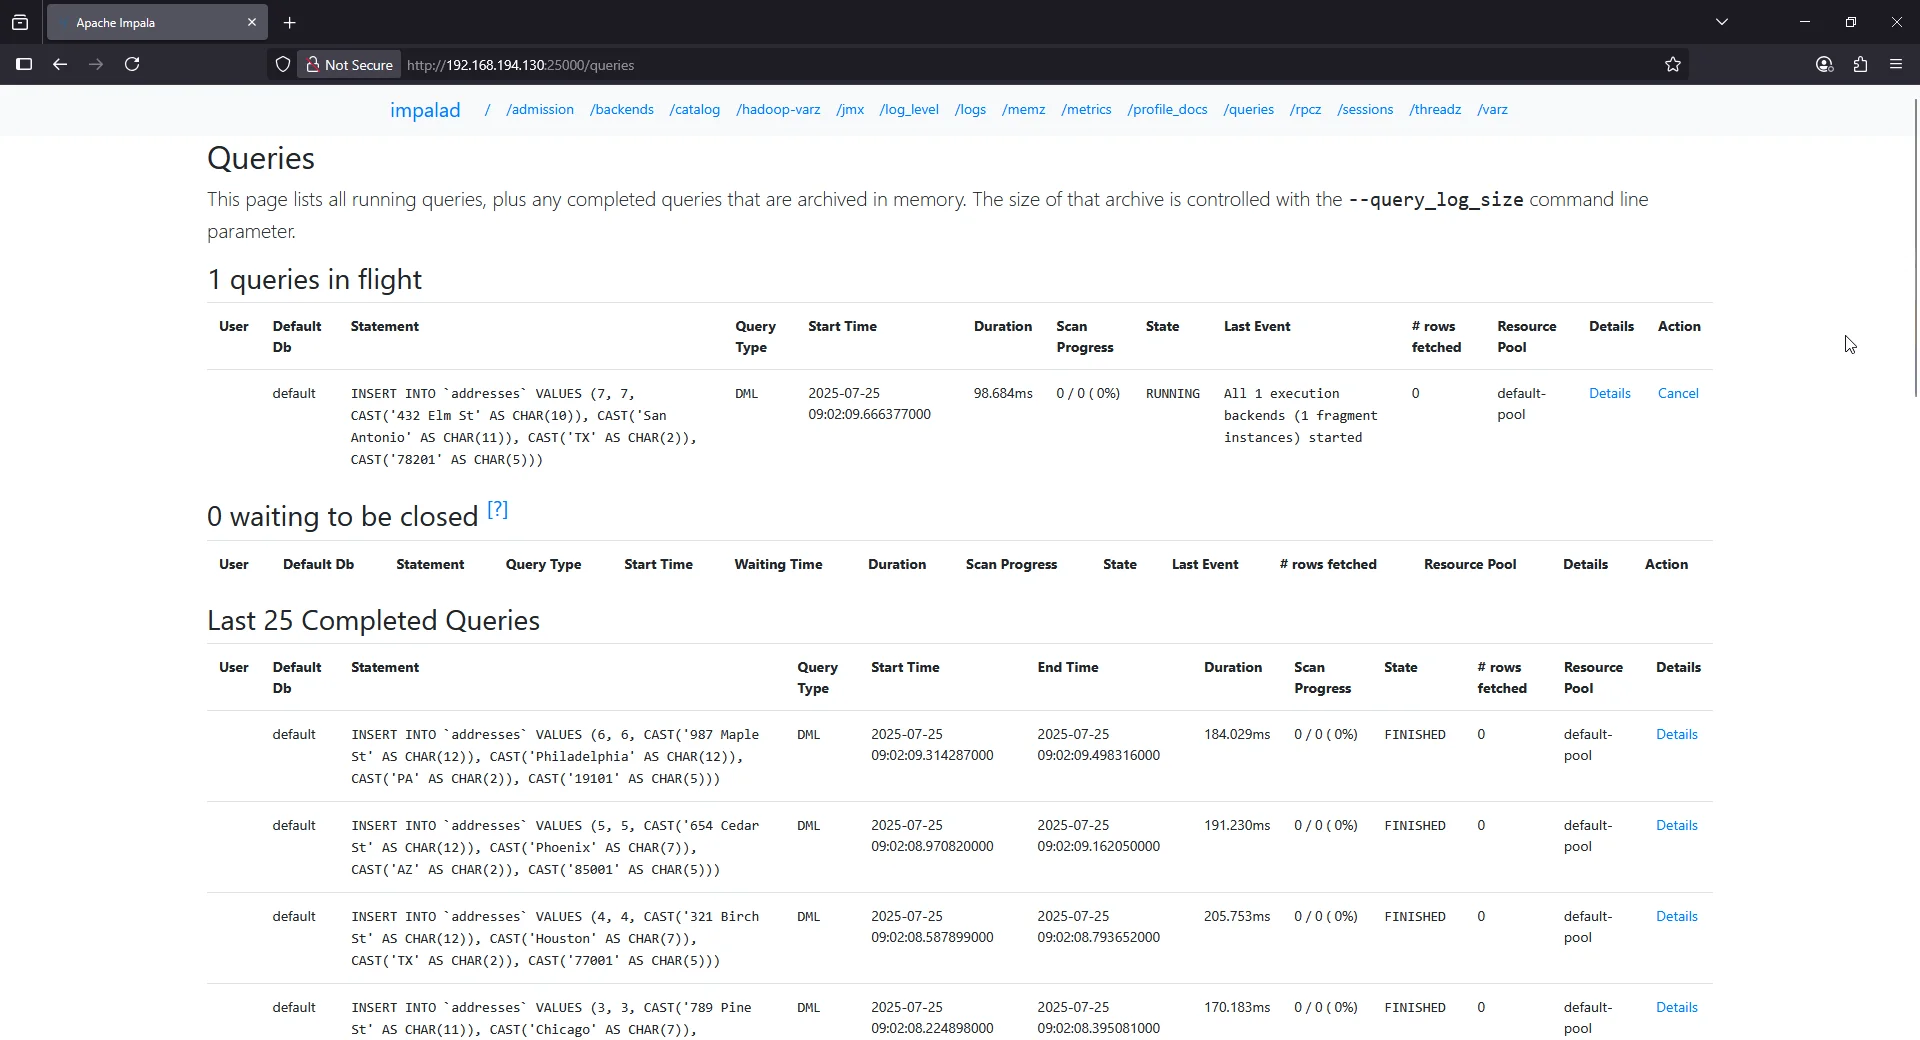Click the browser reload page icon
This screenshot has height=1040, width=1920.
click(x=132, y=65)
